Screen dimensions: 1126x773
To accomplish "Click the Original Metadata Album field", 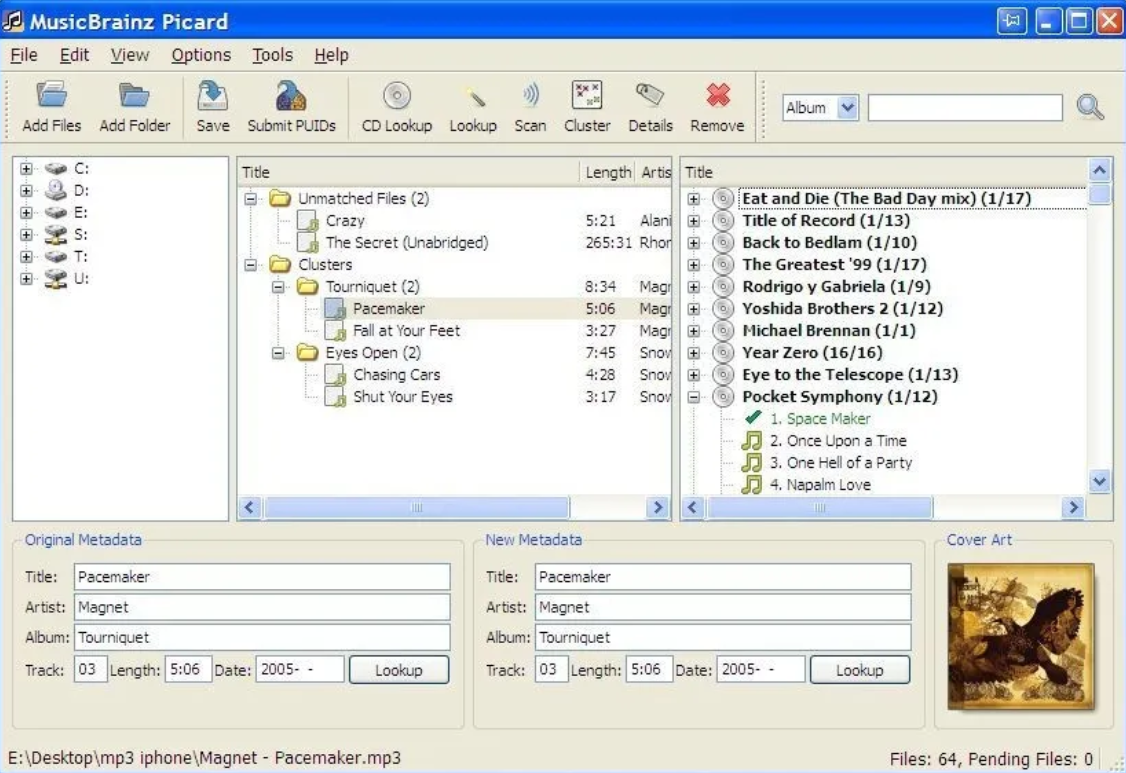I will [x=262, y=637].
